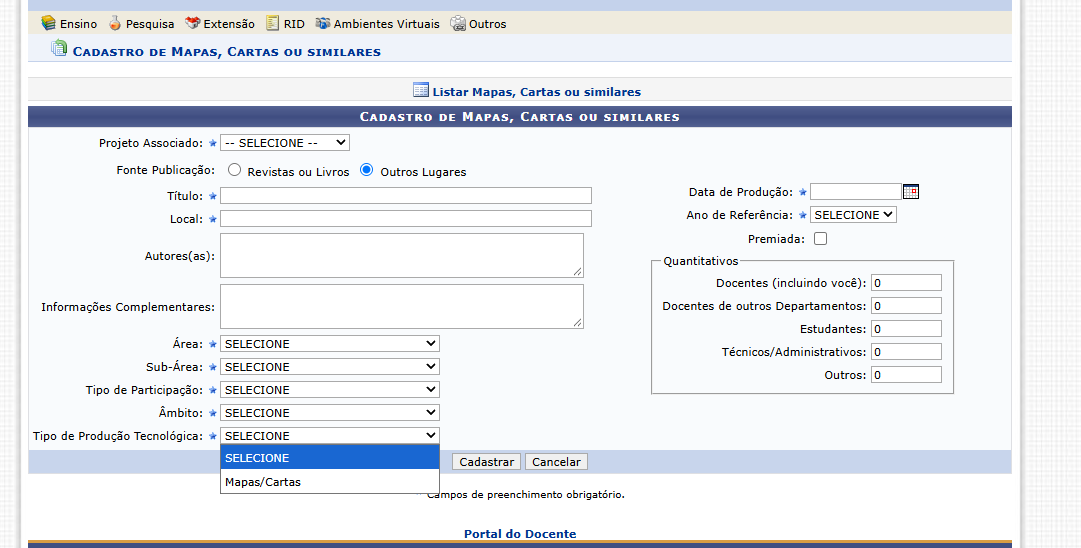
Task: Click the Tipo de Produção Tecnológica label
Action: [x=118, y=436]
